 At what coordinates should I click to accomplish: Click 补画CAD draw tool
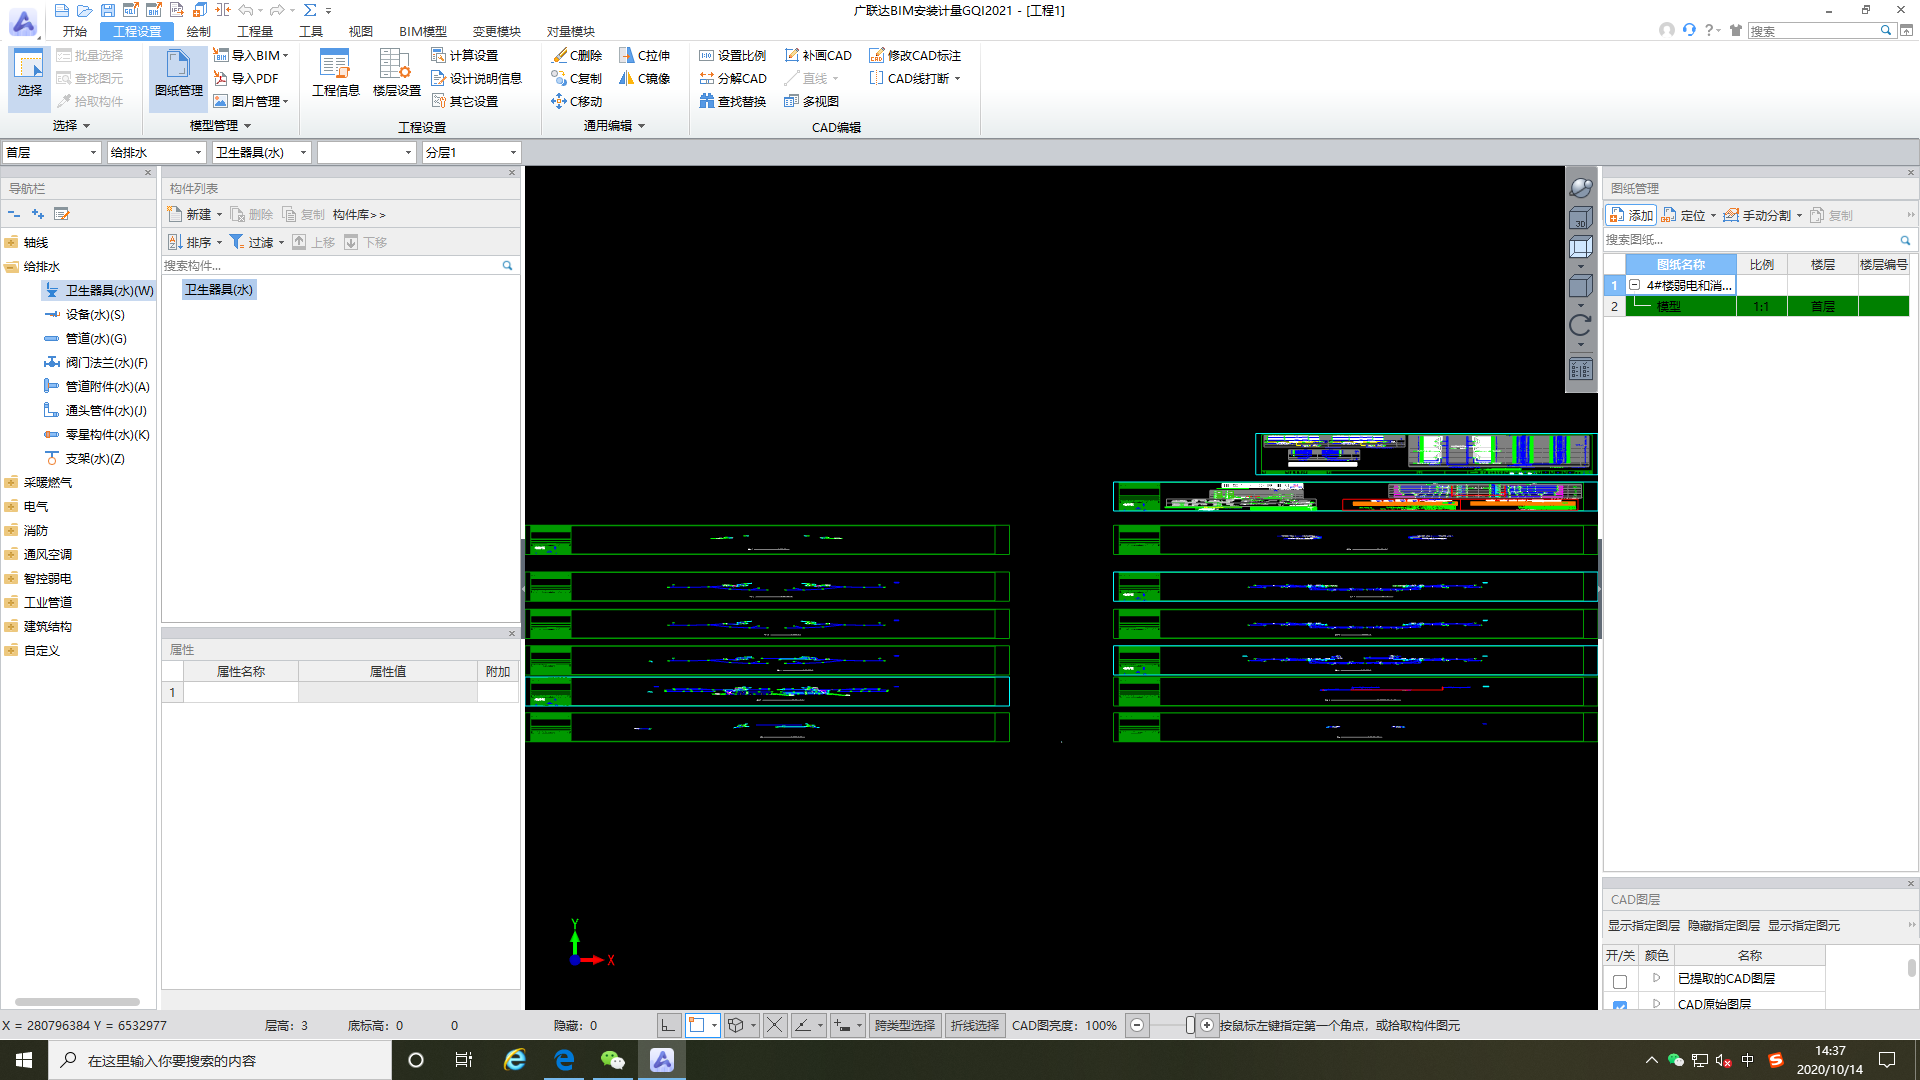818,55
